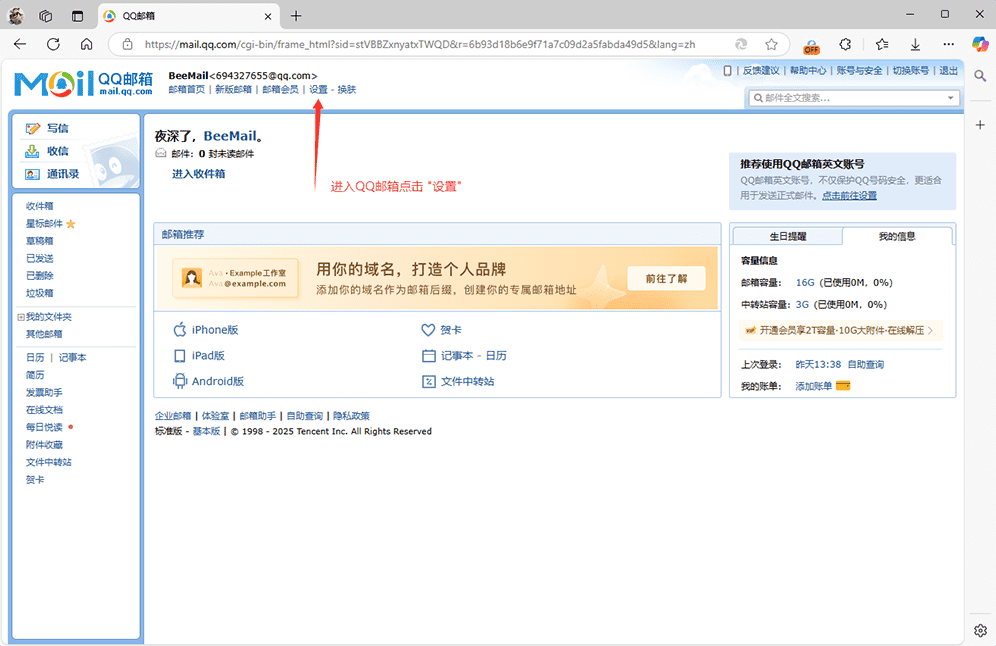
Task: Switch to the 生日提醒 tab
Action: 788,236
